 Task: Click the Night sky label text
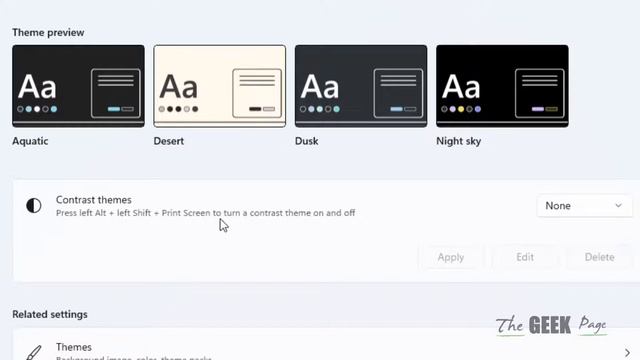(458, 141)
